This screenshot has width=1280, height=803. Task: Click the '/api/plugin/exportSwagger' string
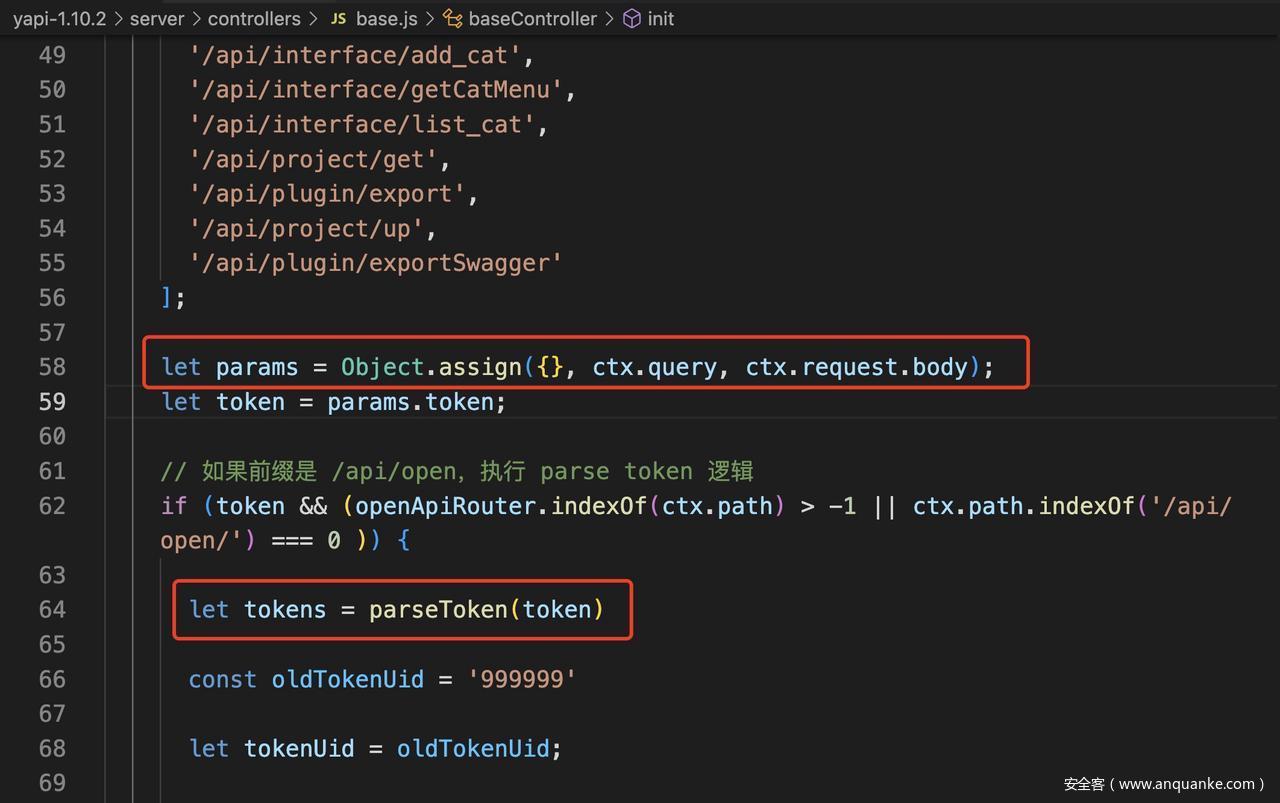click(376, 263)
